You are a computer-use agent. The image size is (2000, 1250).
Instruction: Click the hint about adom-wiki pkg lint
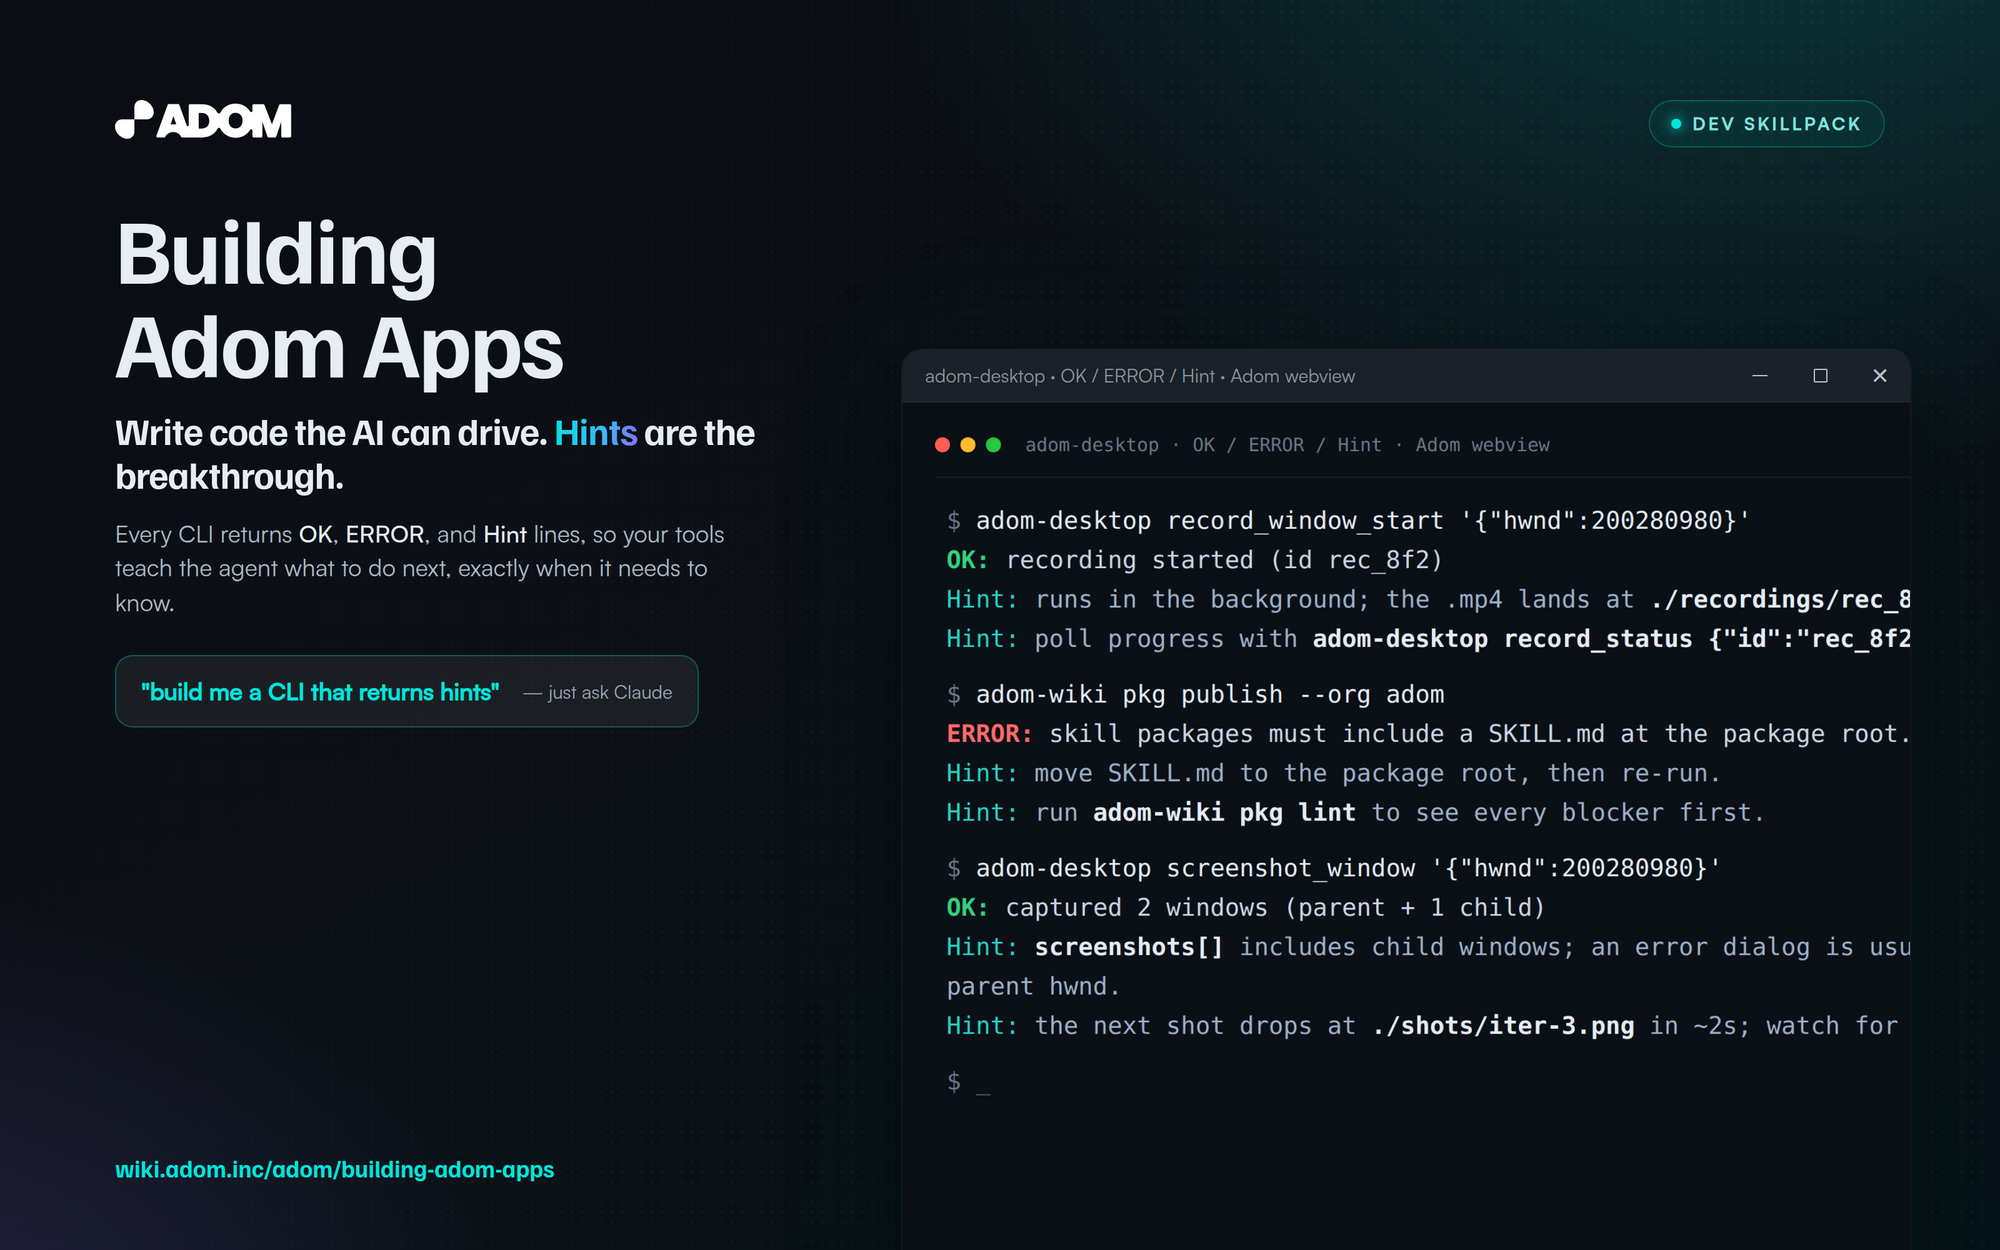pyautogui.click(x=1355, y=813)
